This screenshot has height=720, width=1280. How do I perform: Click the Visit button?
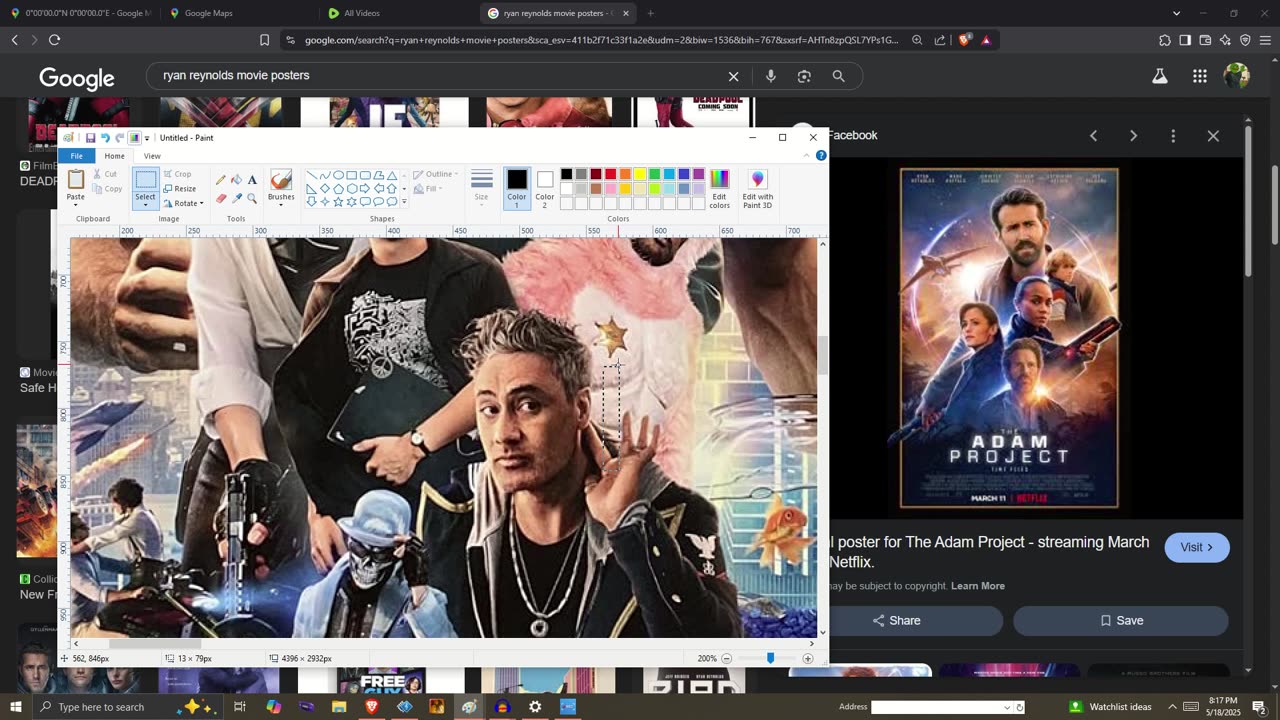tap(1197, 548)
